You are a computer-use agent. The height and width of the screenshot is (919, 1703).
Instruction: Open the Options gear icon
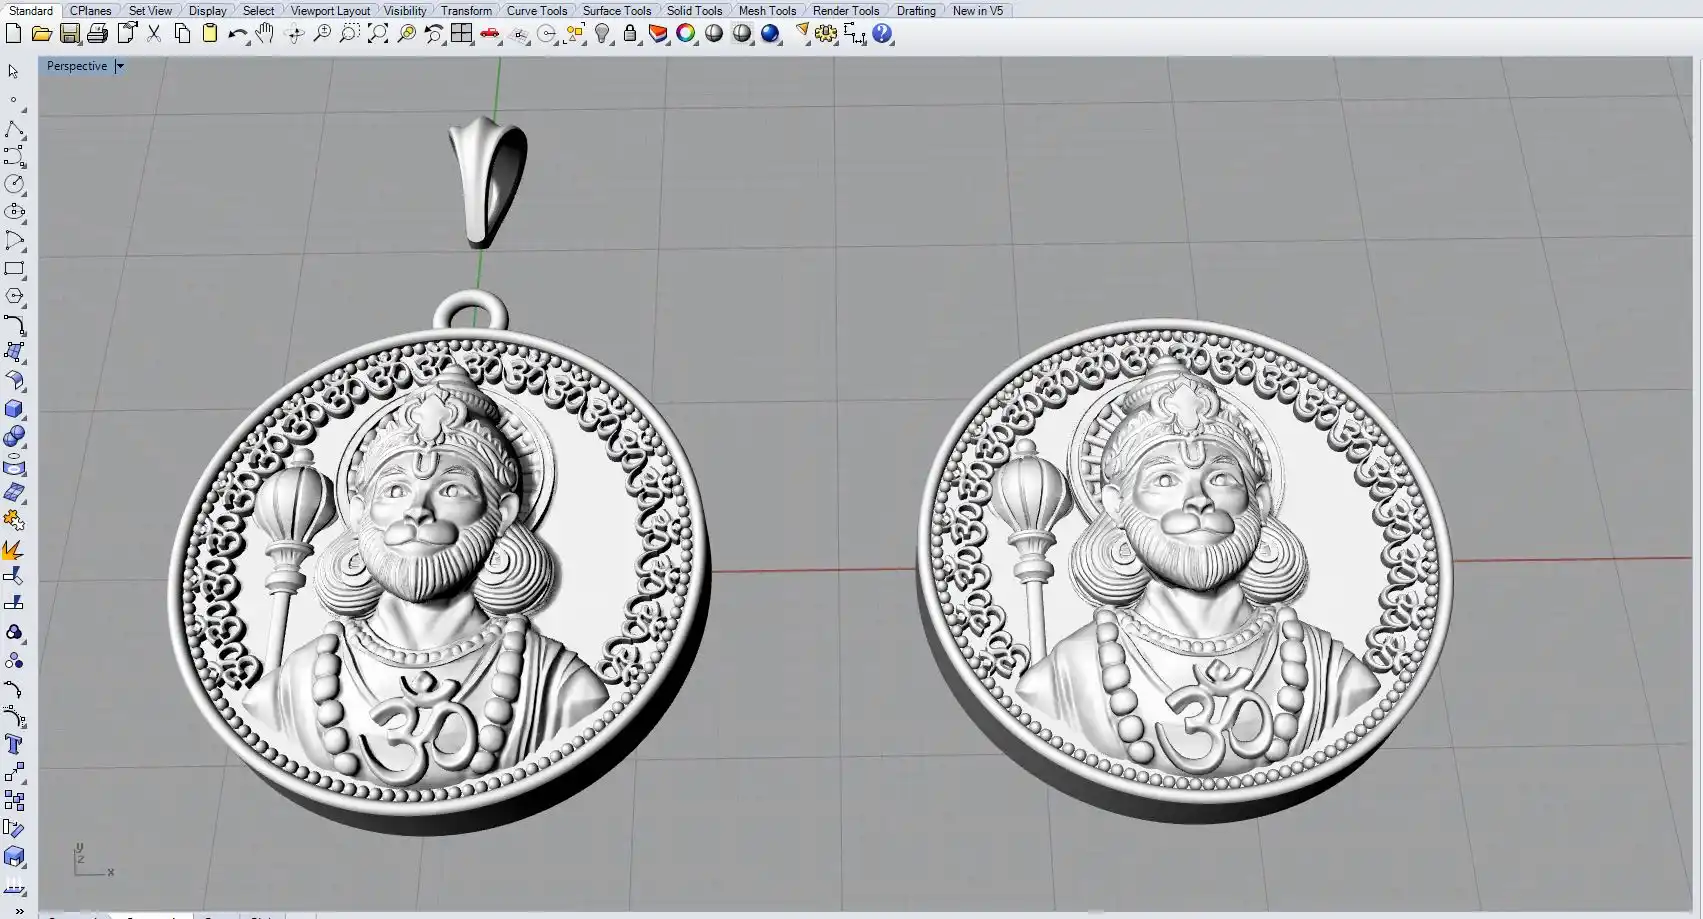[x=825, y=34]
